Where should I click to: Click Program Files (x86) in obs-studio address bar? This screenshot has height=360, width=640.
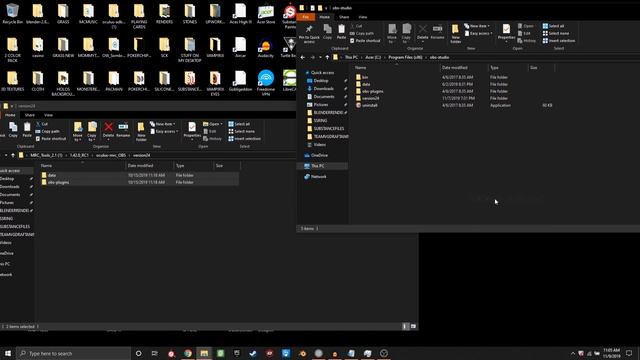tap(405, 58)
